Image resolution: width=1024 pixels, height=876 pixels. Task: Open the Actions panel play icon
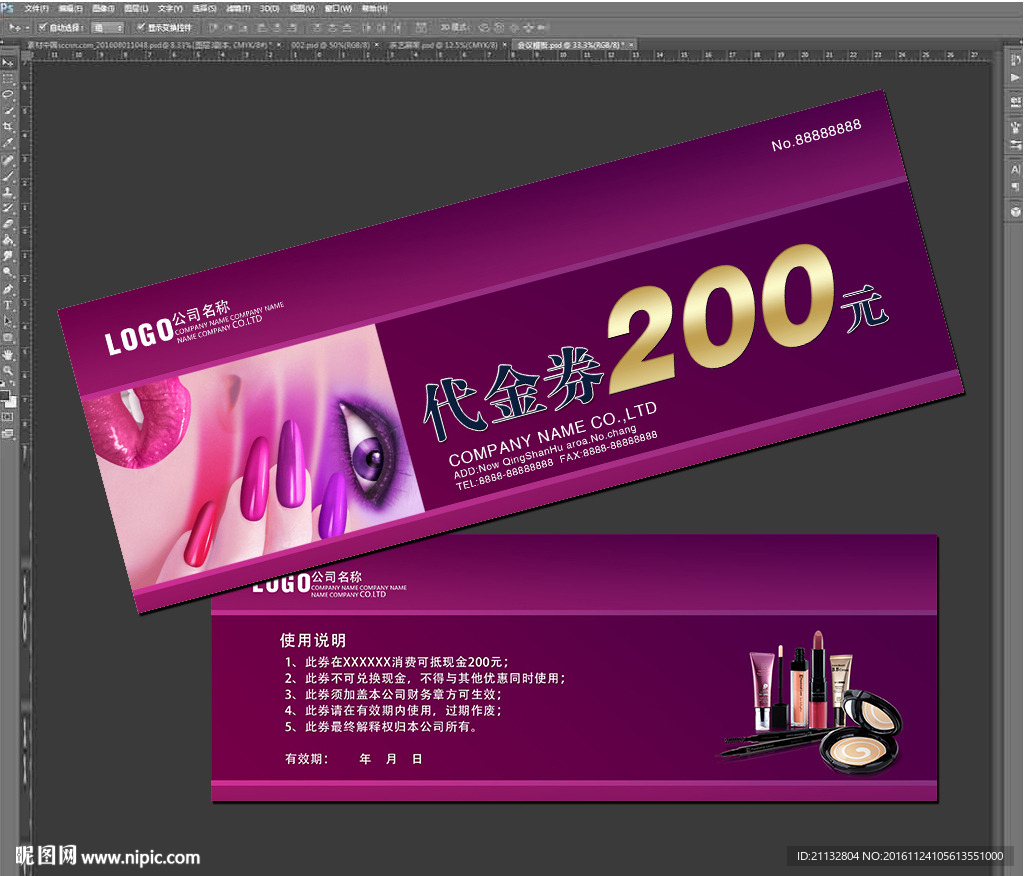click(1016, 78)
